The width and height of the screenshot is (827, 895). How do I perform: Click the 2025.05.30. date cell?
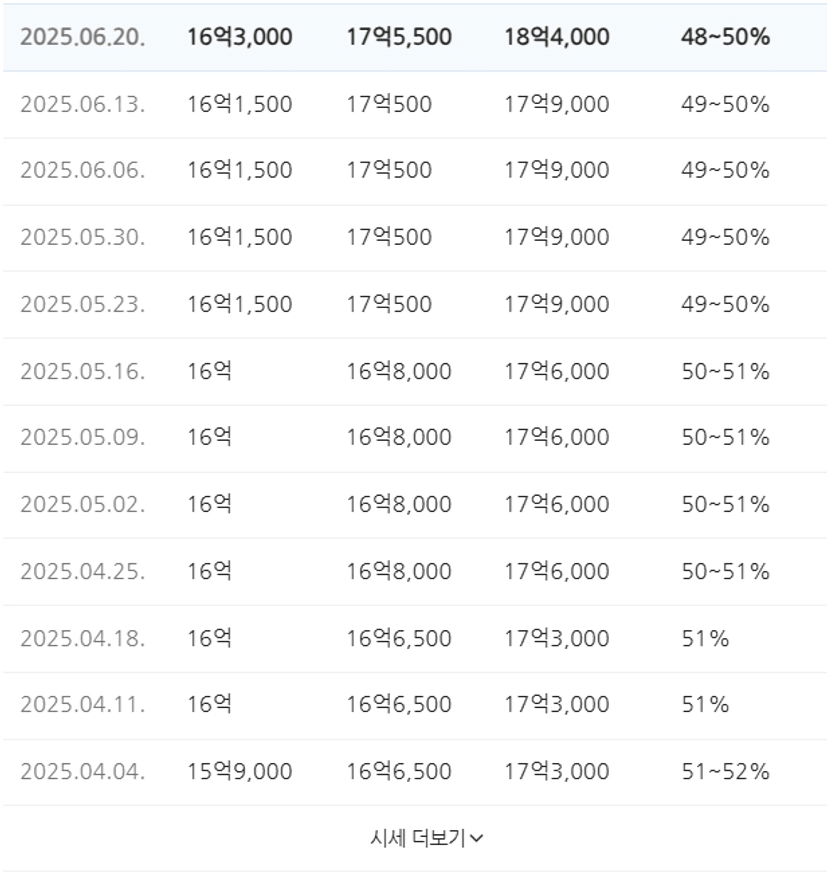(x=83, y=237)
